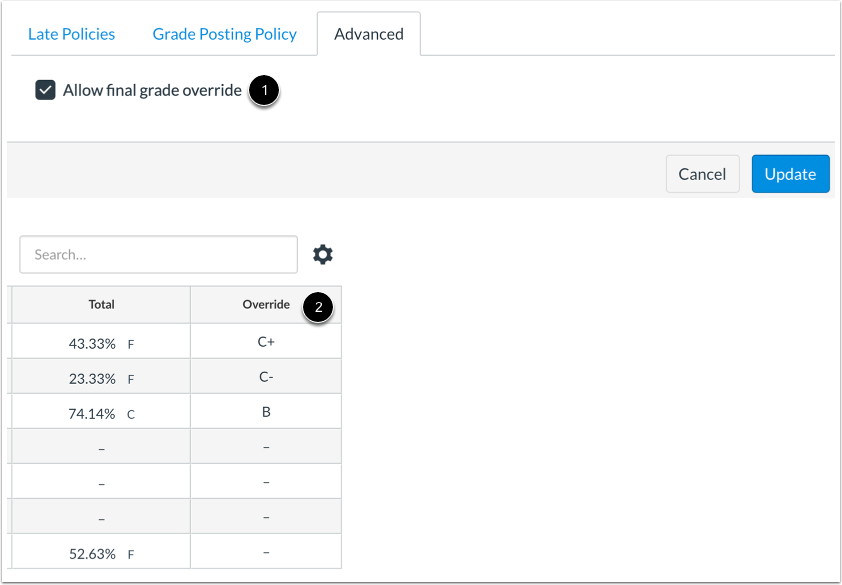Select the B override grade cell
The image size is (842, 585).
tap(266, 411)
